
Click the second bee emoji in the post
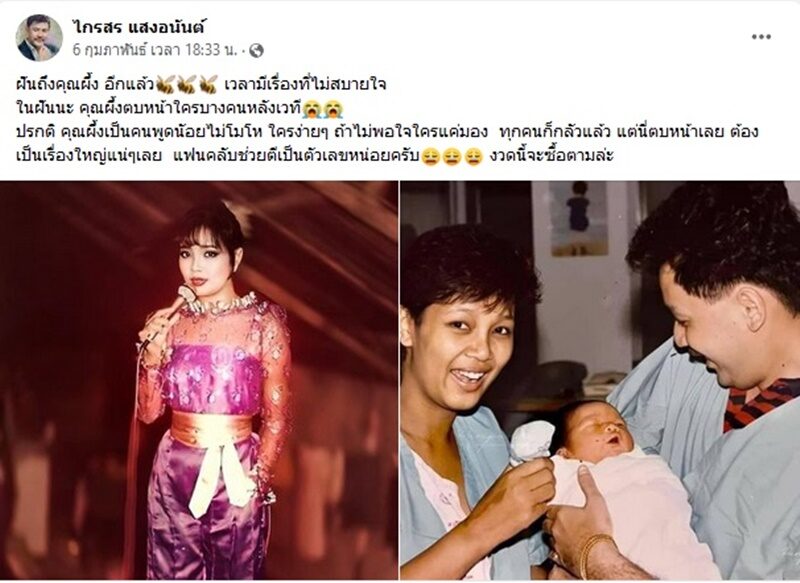(x=187, y=84)
